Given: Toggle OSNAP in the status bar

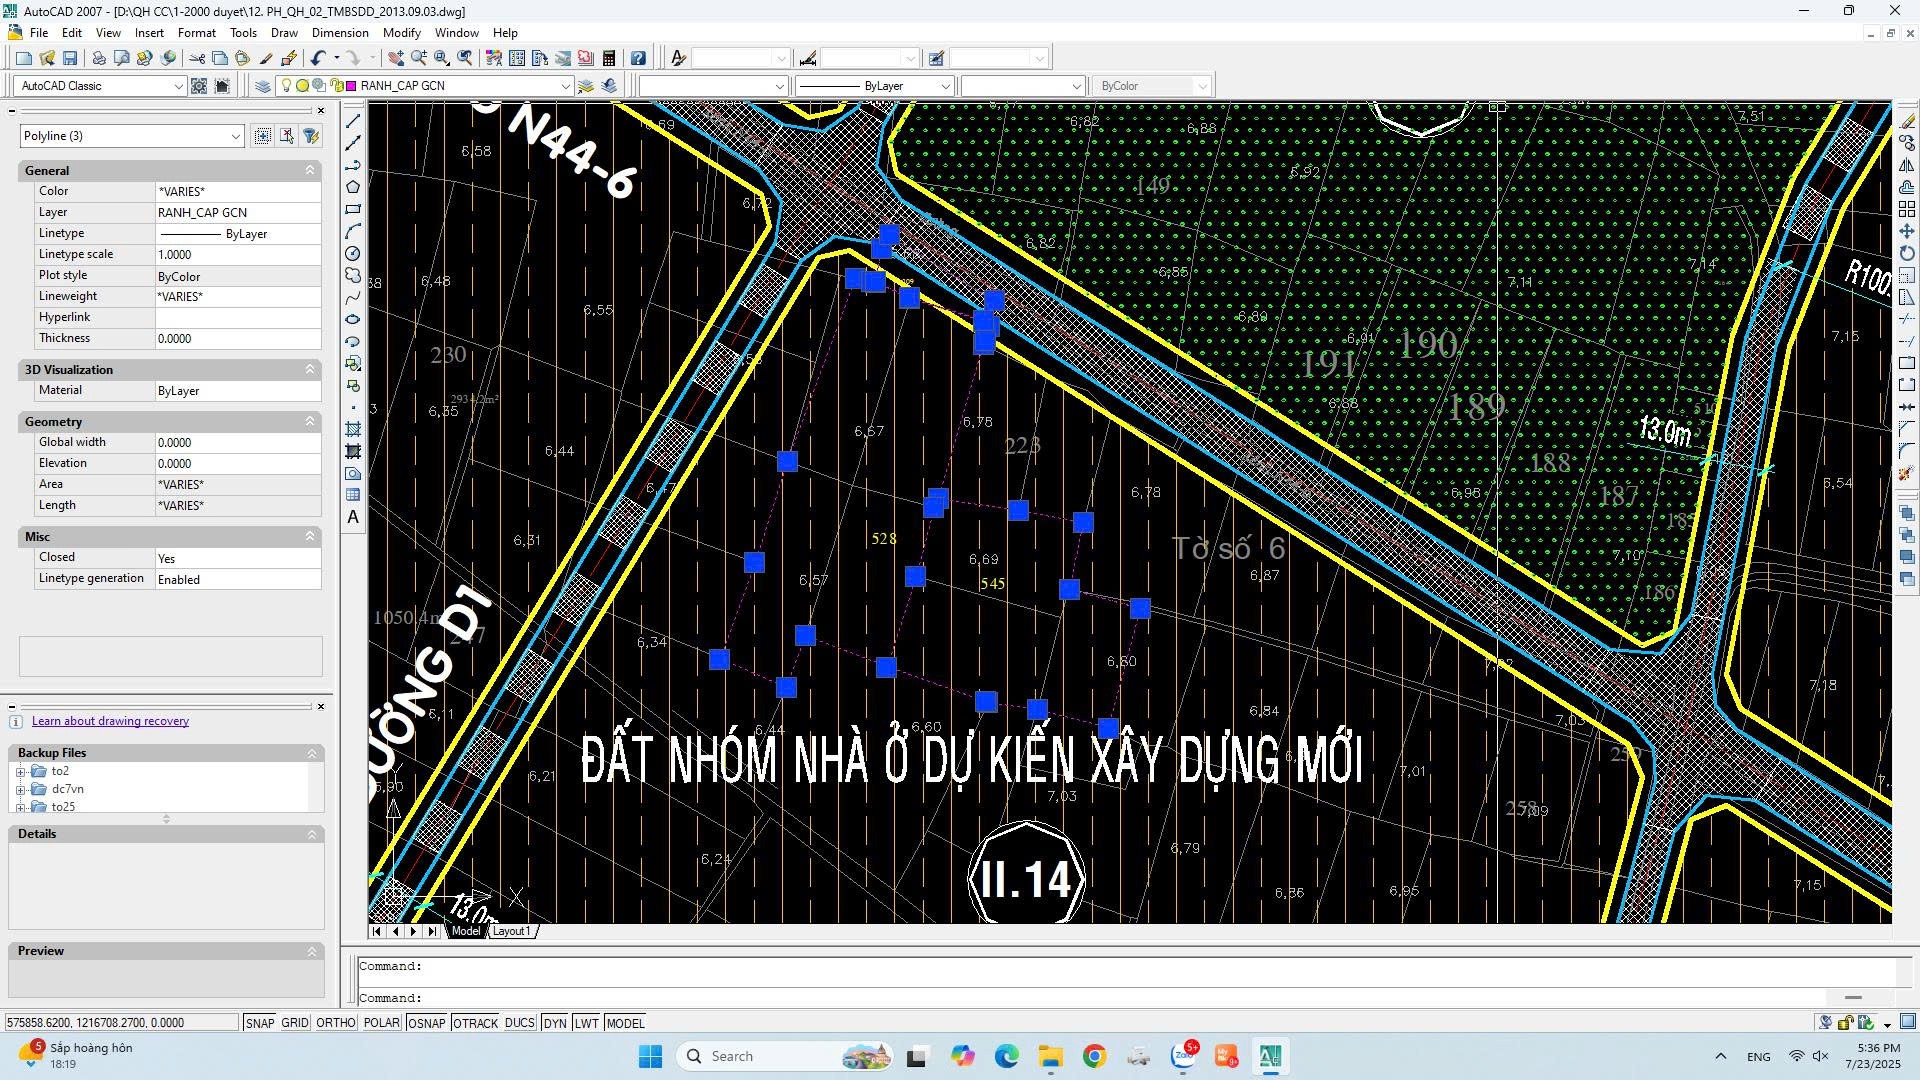Looking at the screenshot, I should pos(426,1023).
